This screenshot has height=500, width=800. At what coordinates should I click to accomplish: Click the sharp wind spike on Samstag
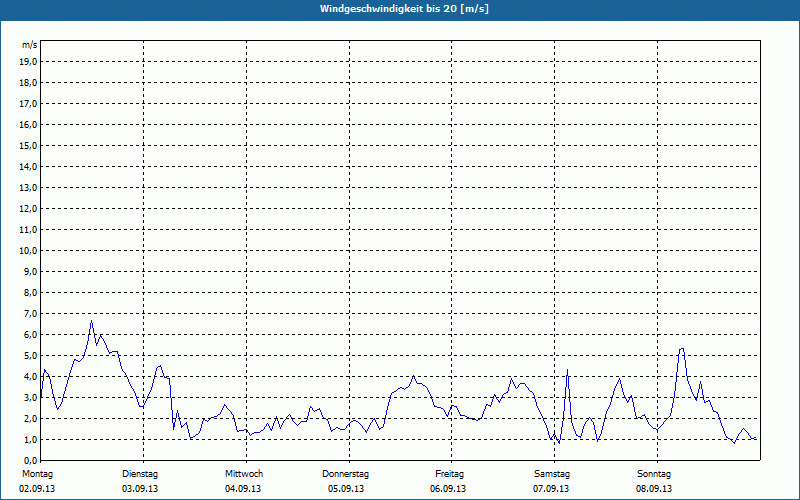click(x=567, y=370)
